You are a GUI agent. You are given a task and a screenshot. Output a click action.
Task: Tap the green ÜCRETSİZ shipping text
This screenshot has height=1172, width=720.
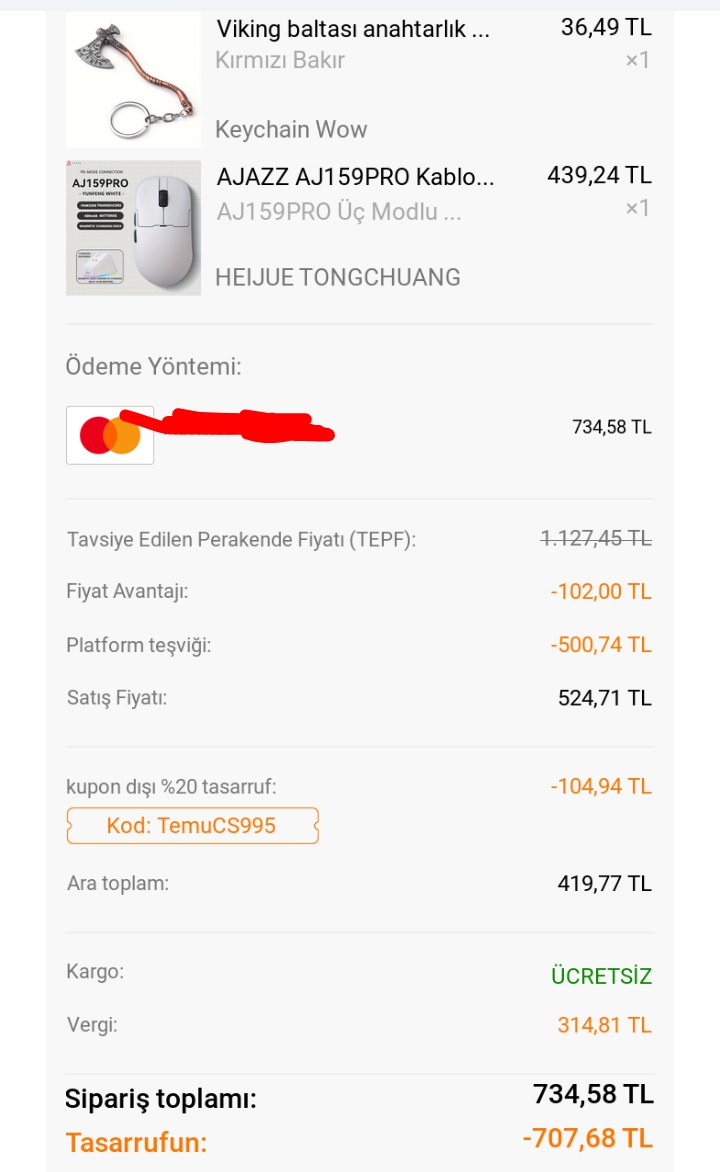click(x=601, y=976)
